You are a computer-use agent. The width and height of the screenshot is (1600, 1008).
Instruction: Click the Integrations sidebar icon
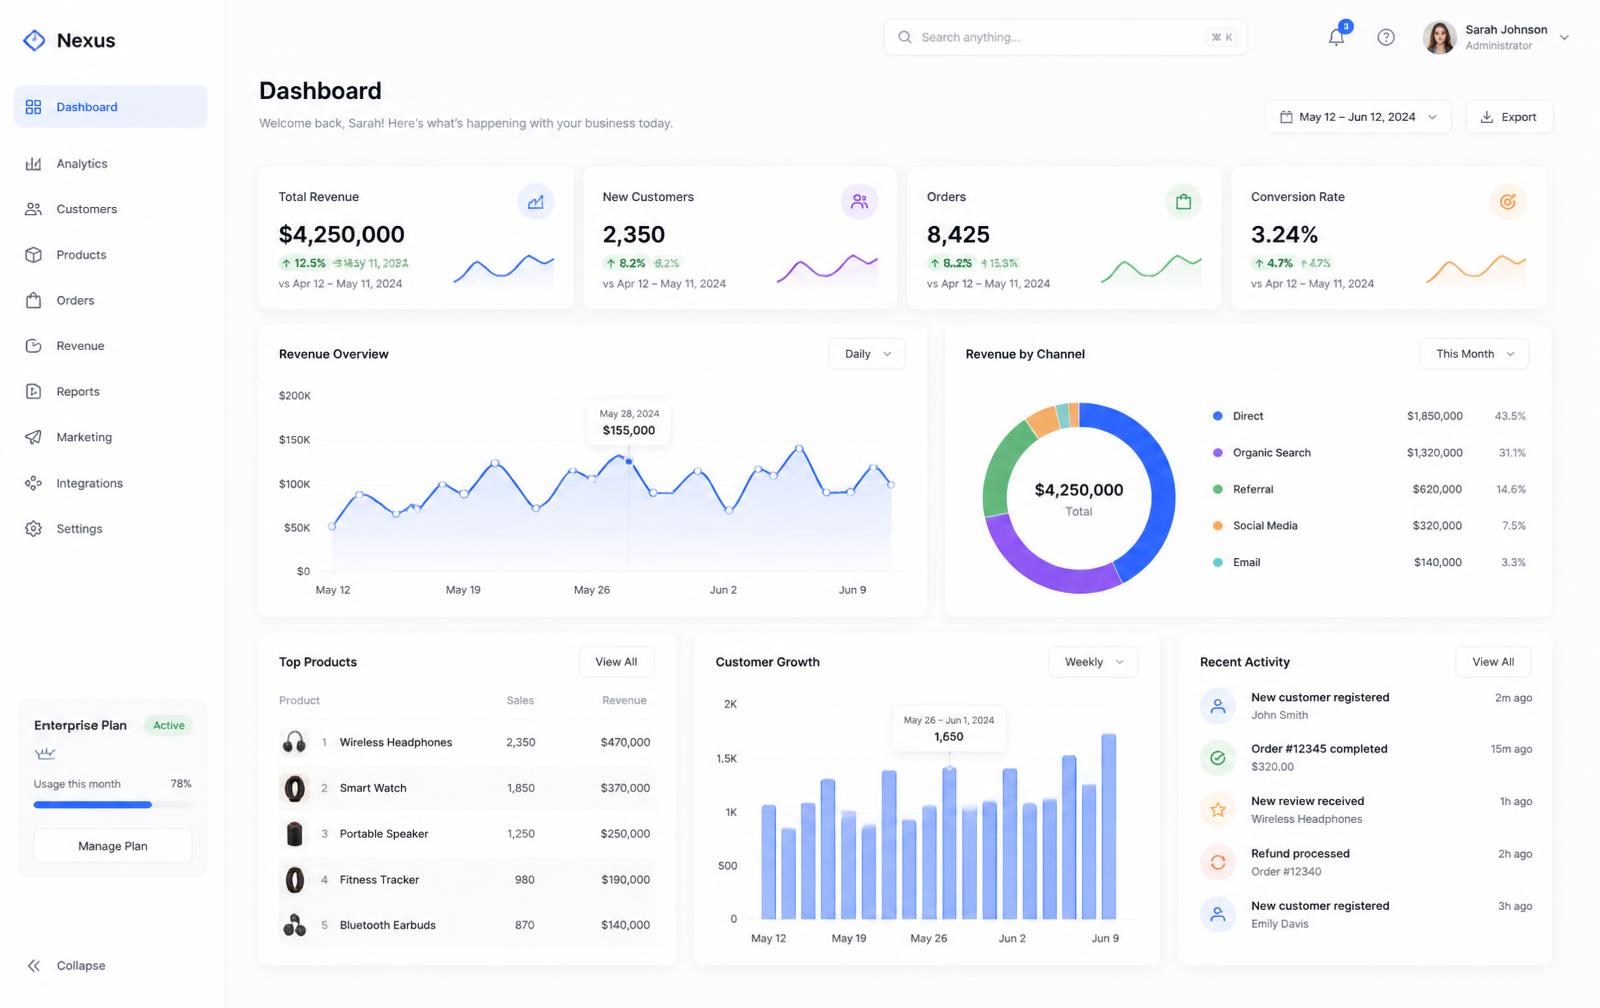pyautogui.click(x=33, y=483)
